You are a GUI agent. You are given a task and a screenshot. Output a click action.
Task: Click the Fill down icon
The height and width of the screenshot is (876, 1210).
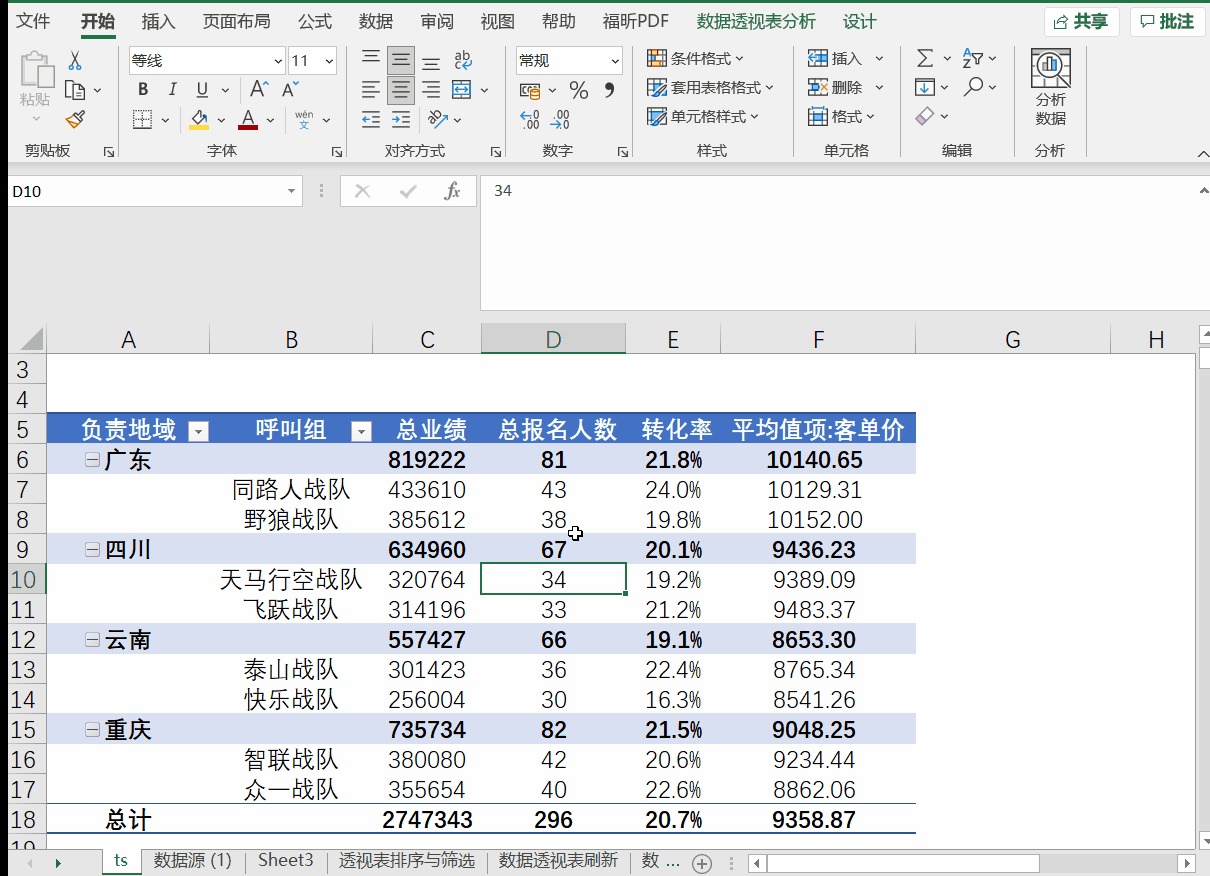click(925, 88)
